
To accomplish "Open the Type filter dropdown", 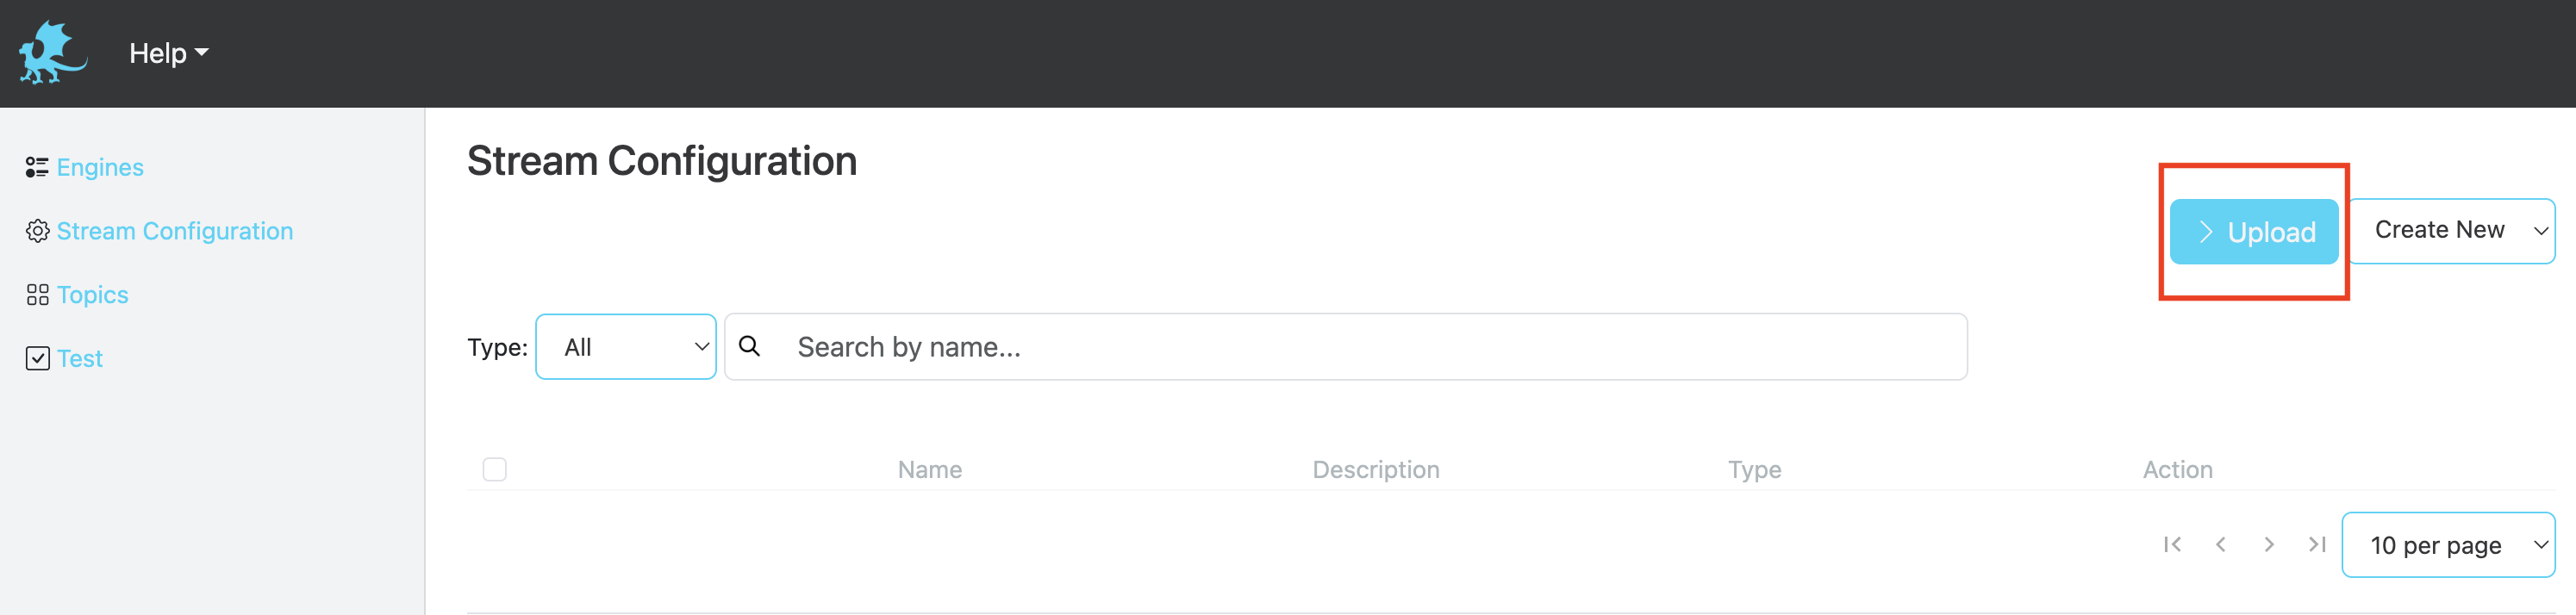I will coord(626,347).
